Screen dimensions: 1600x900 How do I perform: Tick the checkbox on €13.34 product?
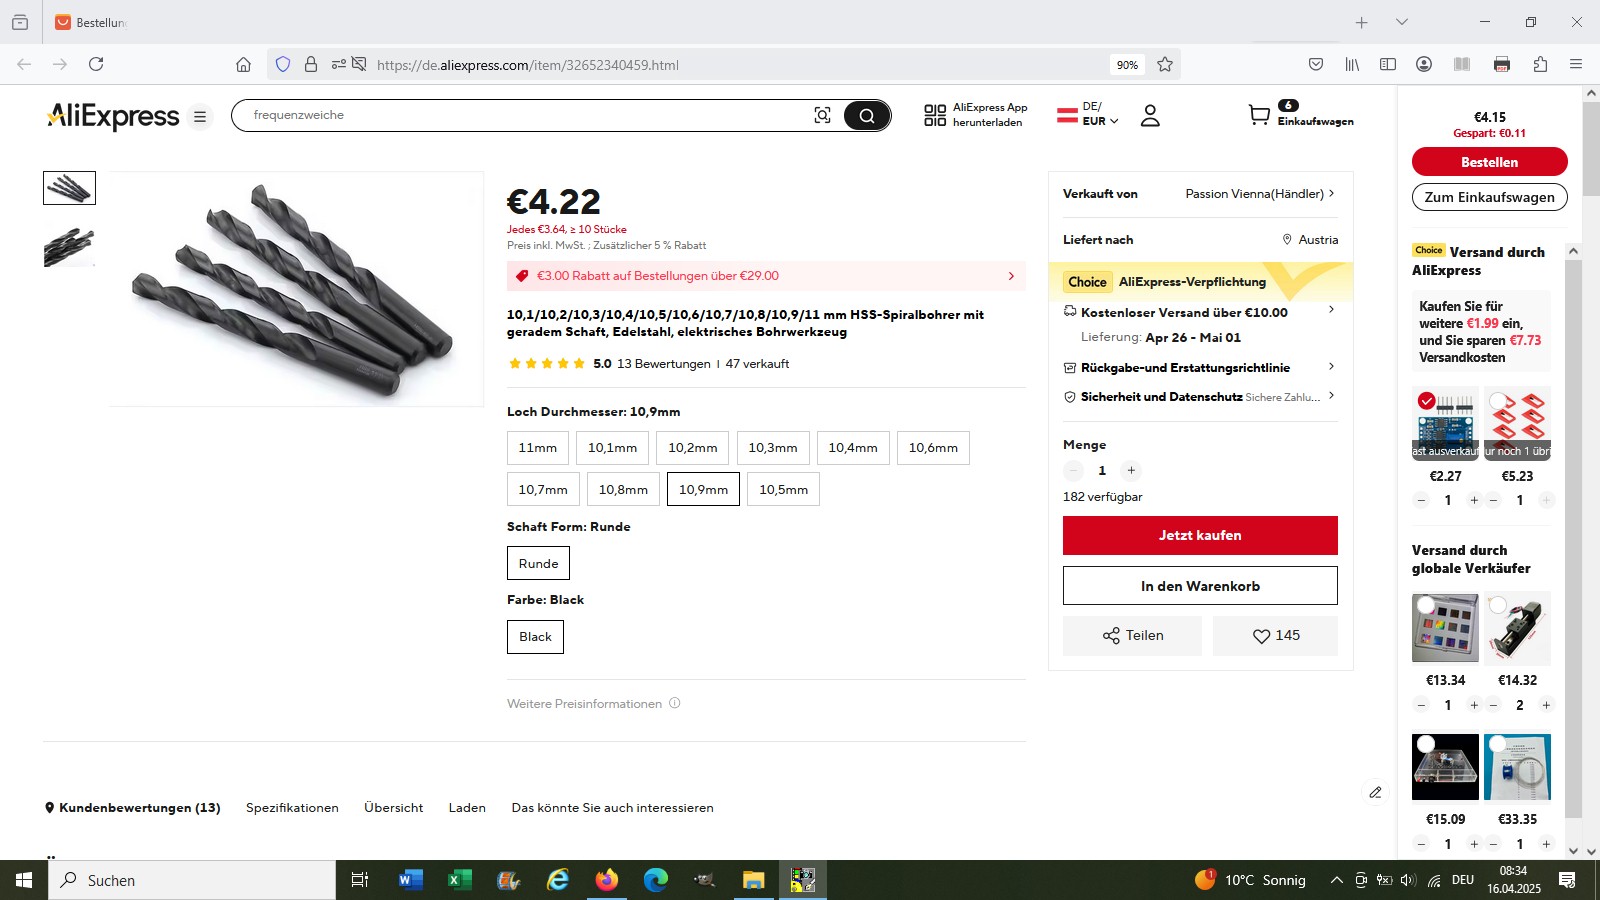[1426, 605]
